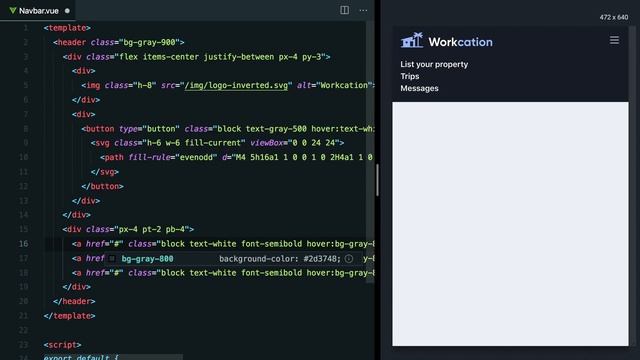Split the editor with the split icon

click(344, 10)
